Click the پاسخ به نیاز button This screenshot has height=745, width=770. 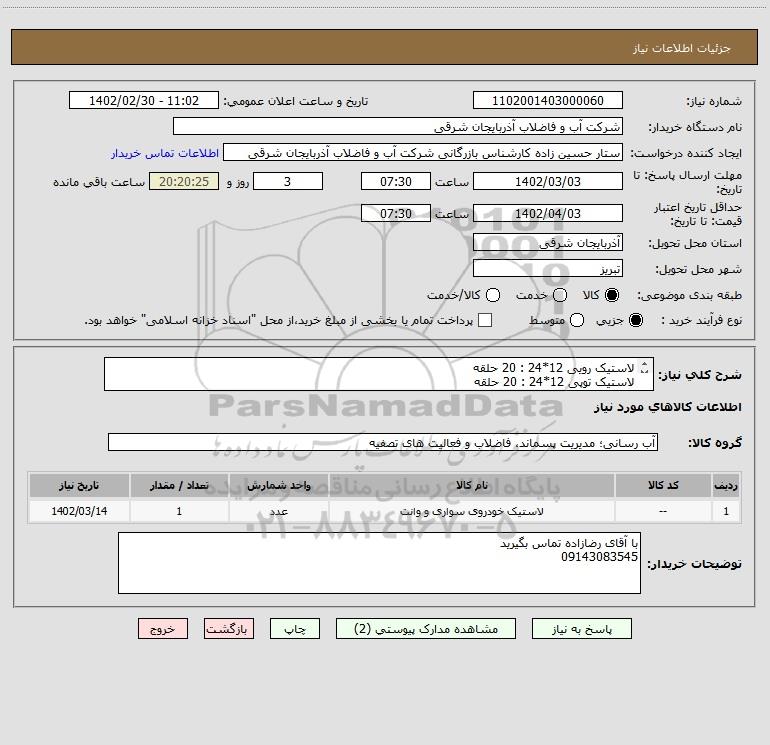click(x=581, y=629)
